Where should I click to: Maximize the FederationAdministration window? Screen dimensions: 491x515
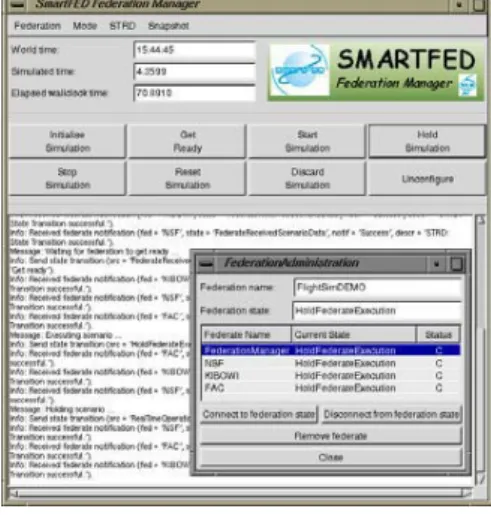click(x=456, y=264)
